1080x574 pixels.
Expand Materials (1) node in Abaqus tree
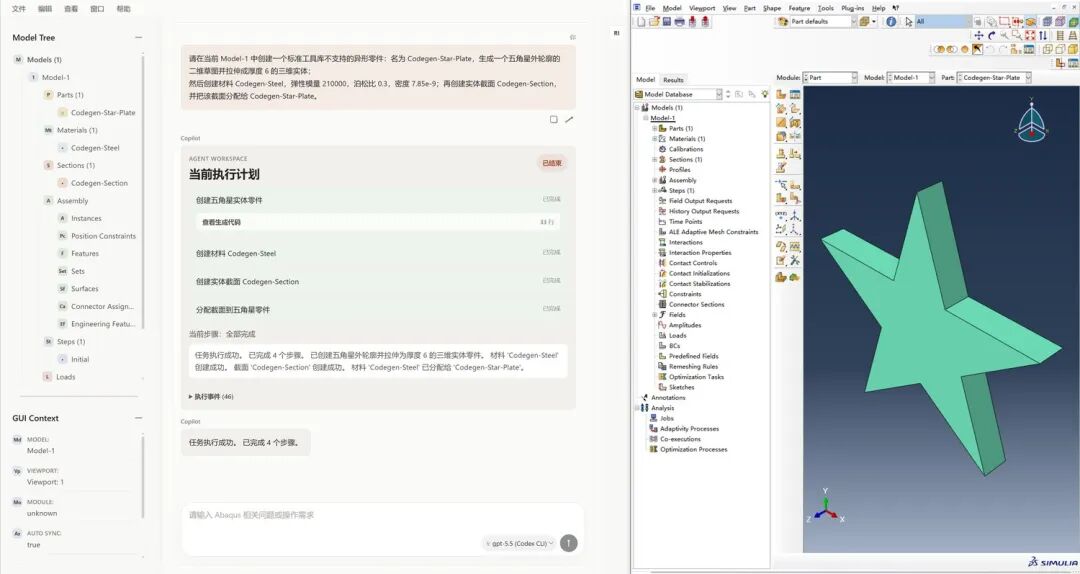click(654, 139)
